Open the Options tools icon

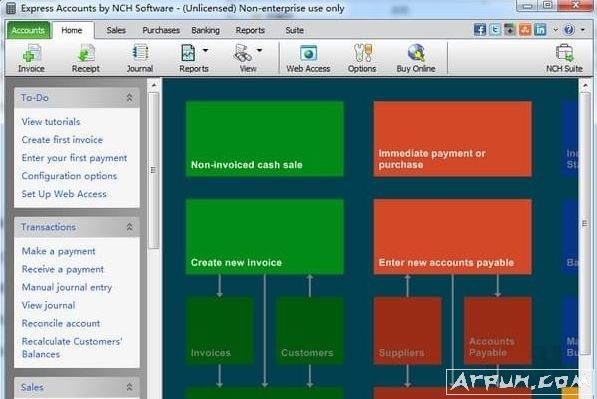click(x=362, y=53)
